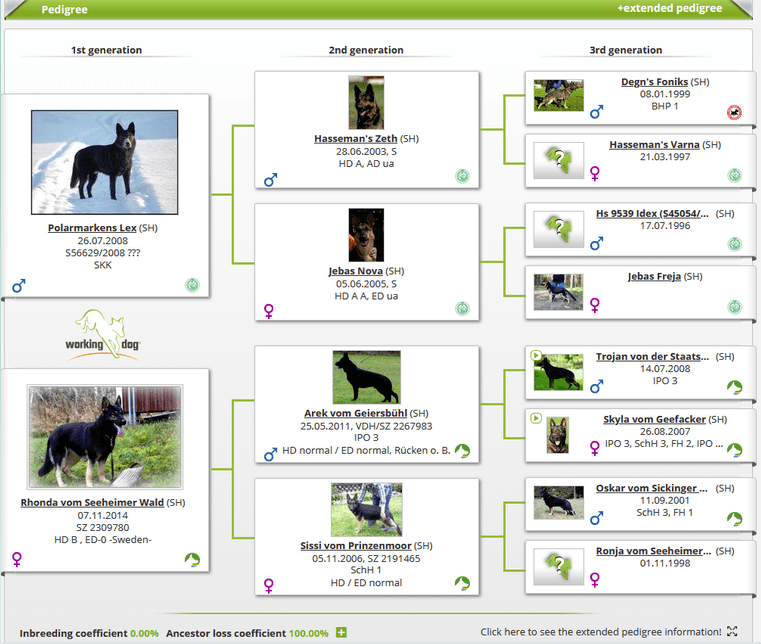
Task: Click the video play icon on Trojan's photo
Action: coord(538,355)
